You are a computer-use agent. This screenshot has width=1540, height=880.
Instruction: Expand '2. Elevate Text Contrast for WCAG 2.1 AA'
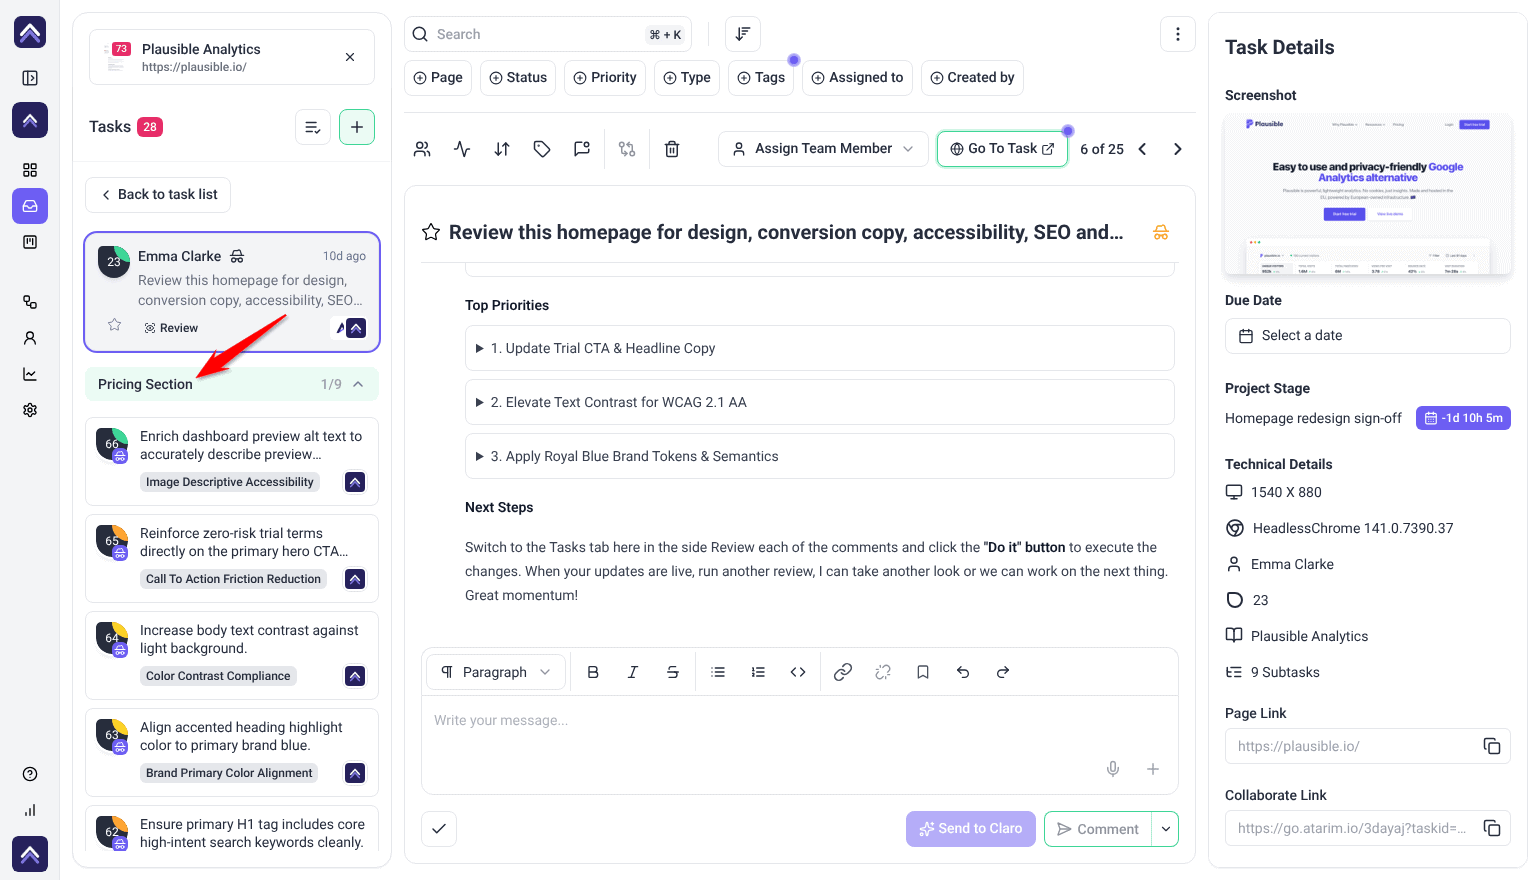point(820,402)
